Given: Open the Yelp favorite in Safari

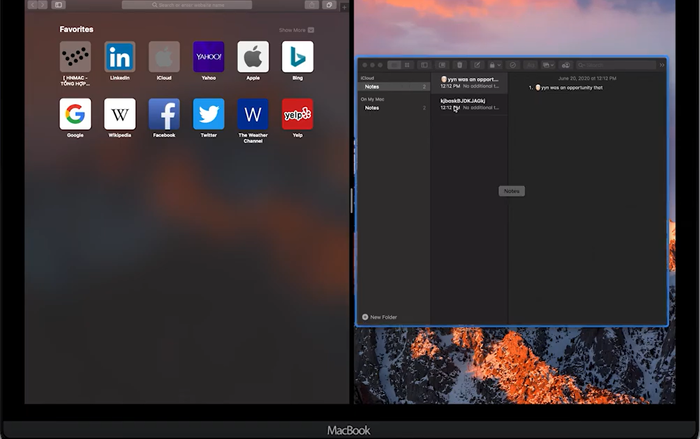Looking at the screenshot, I should [x=297, y=114].
